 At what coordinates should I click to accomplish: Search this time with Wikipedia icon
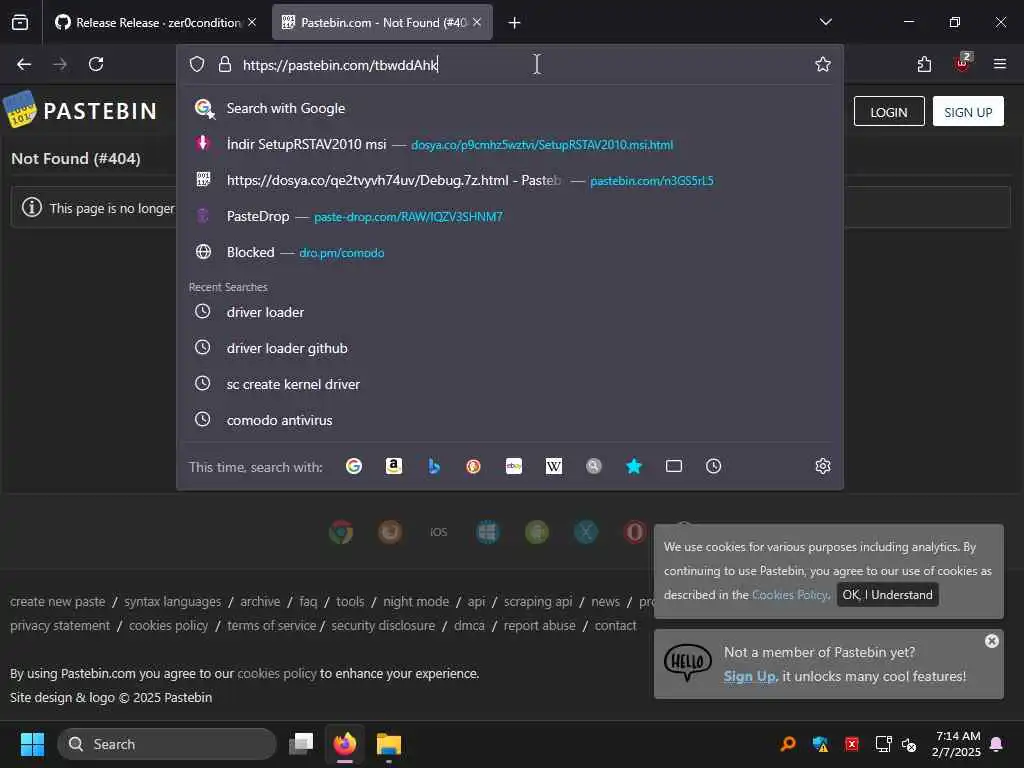pos(554,466)
